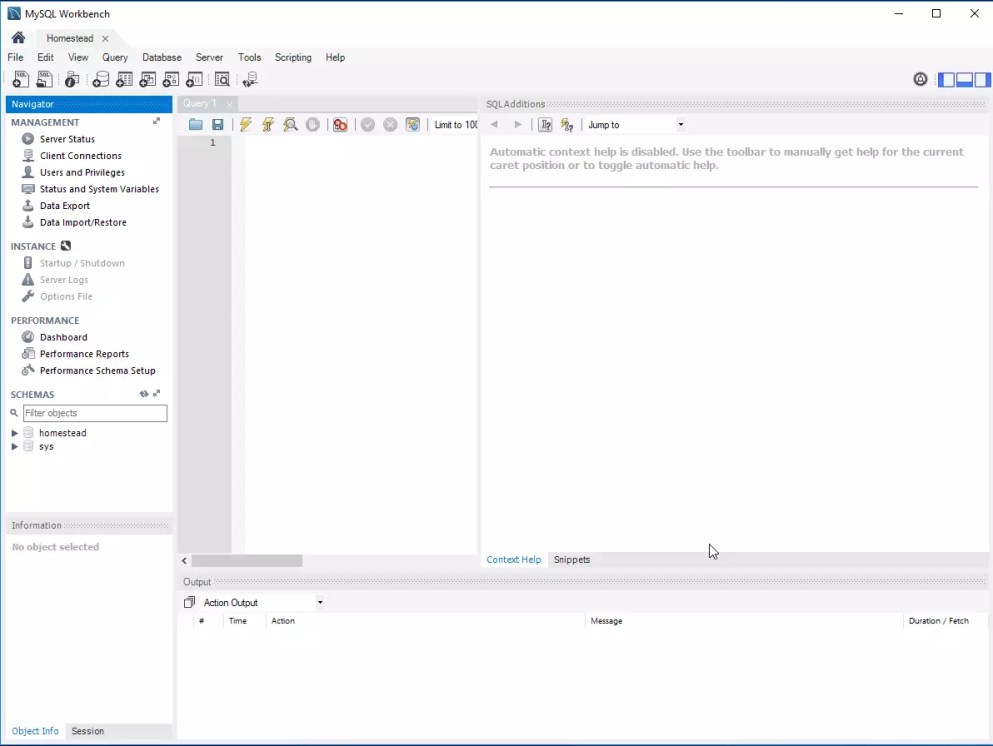Open the Query menu
Viewport: 993px width, 746px height.
coord(115,57)
